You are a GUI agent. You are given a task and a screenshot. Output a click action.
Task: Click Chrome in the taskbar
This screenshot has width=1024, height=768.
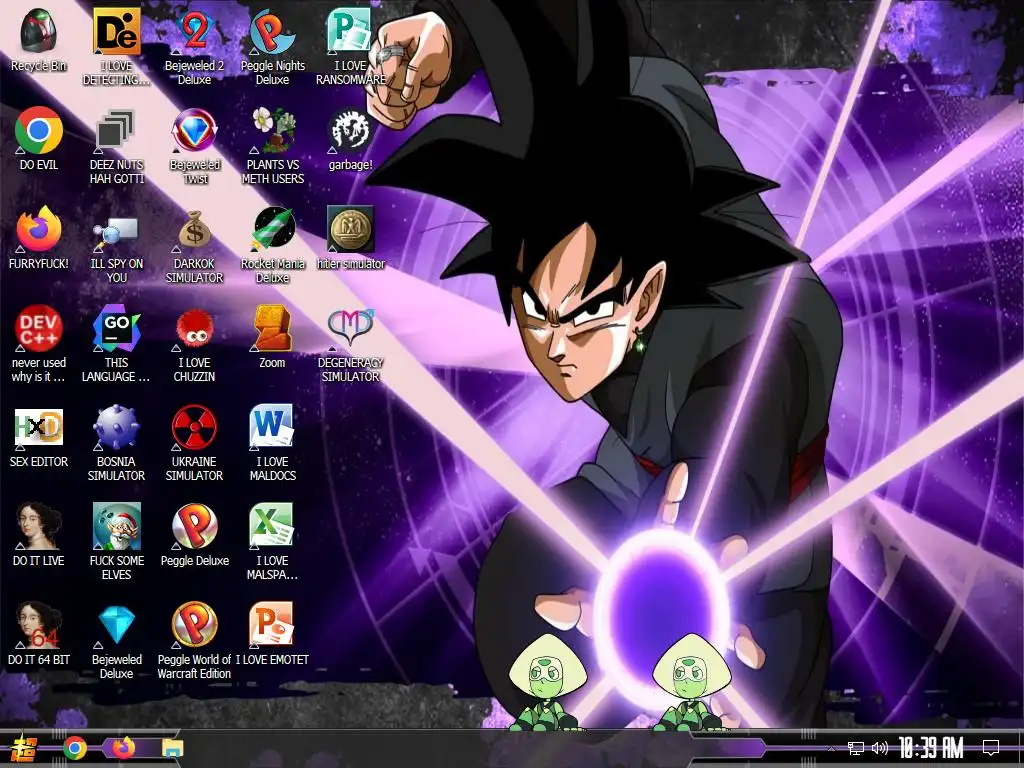74,748
